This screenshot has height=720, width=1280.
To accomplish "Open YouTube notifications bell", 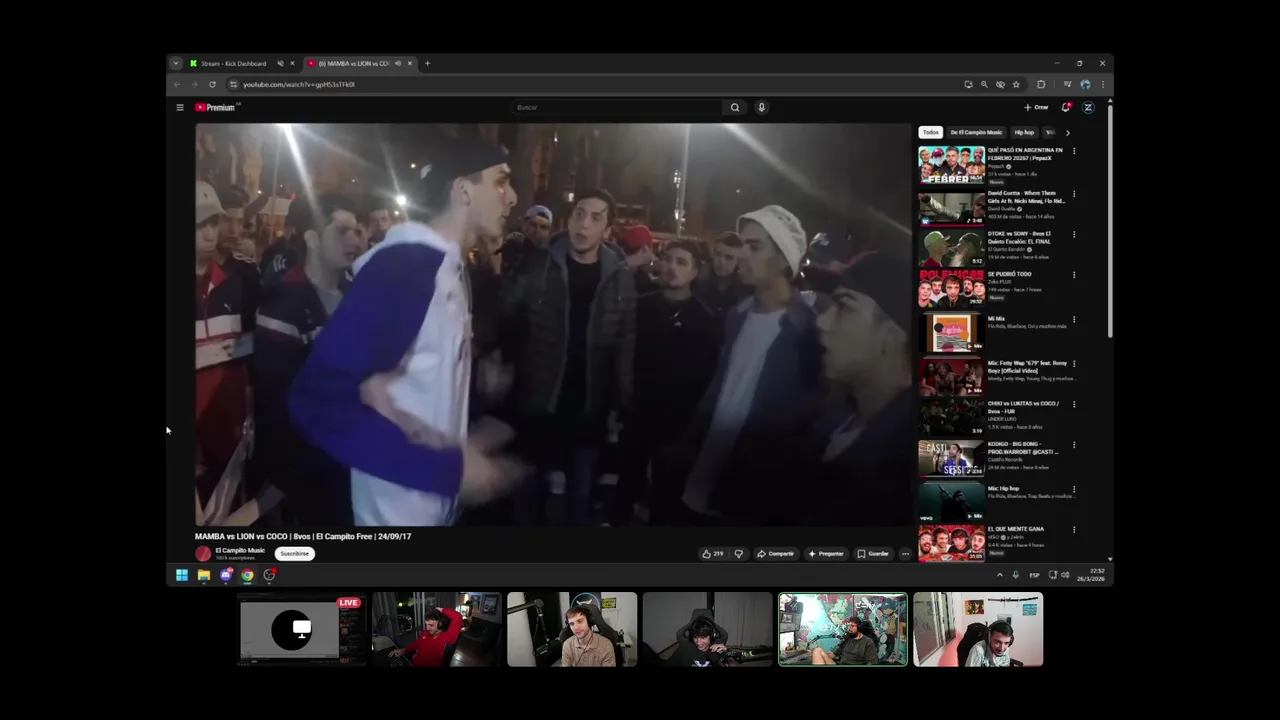I will click(x=1066, y=107).
